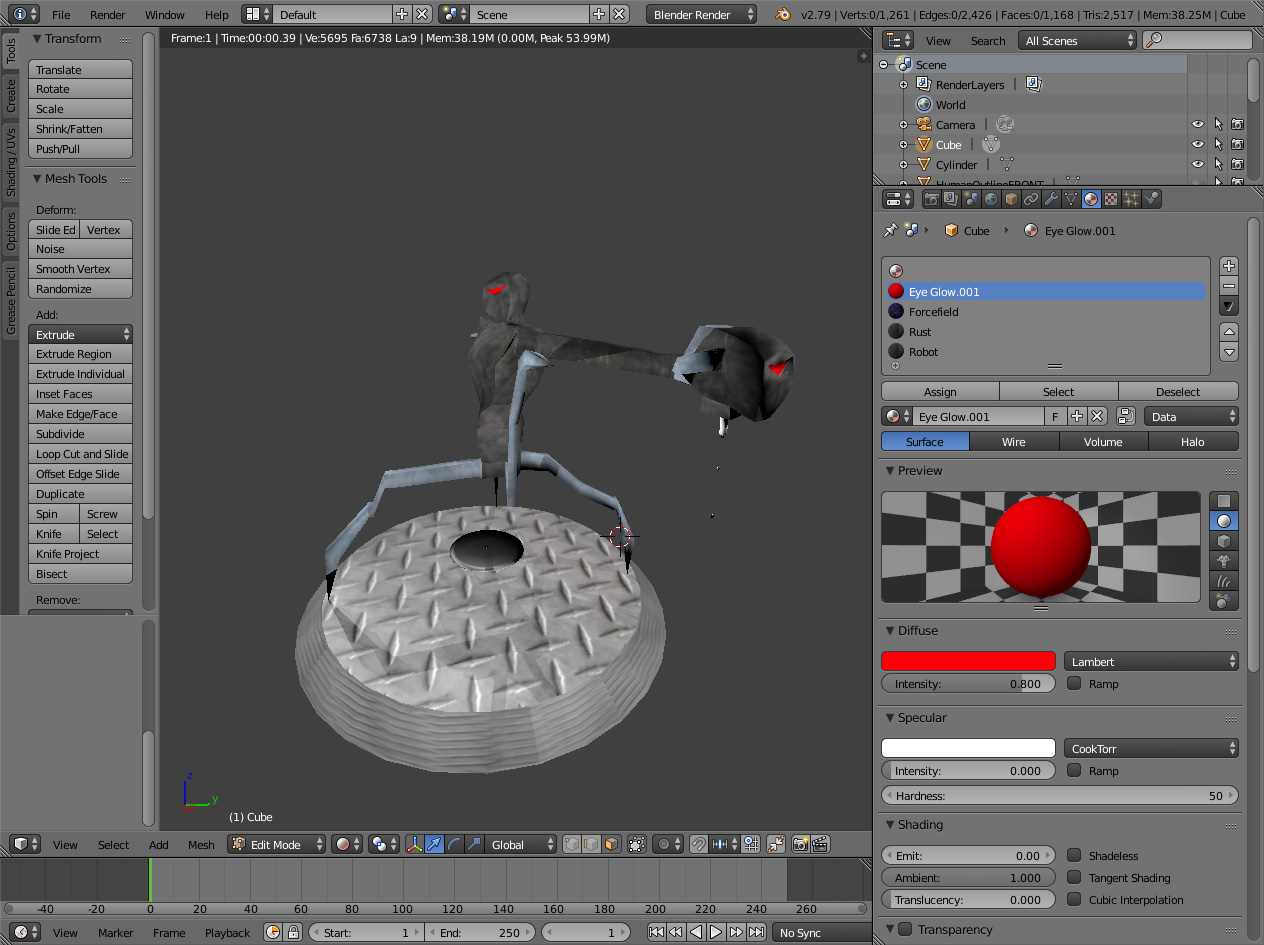
Task: Open the Window menu
Action: [x=165, y=14]
